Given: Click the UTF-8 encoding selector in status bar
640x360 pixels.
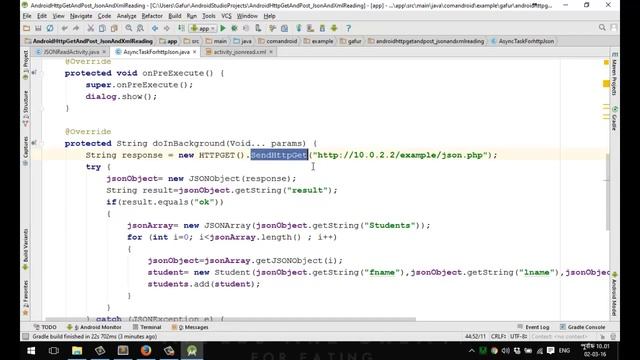Looking at the screenshot, I should pos(519,337).
